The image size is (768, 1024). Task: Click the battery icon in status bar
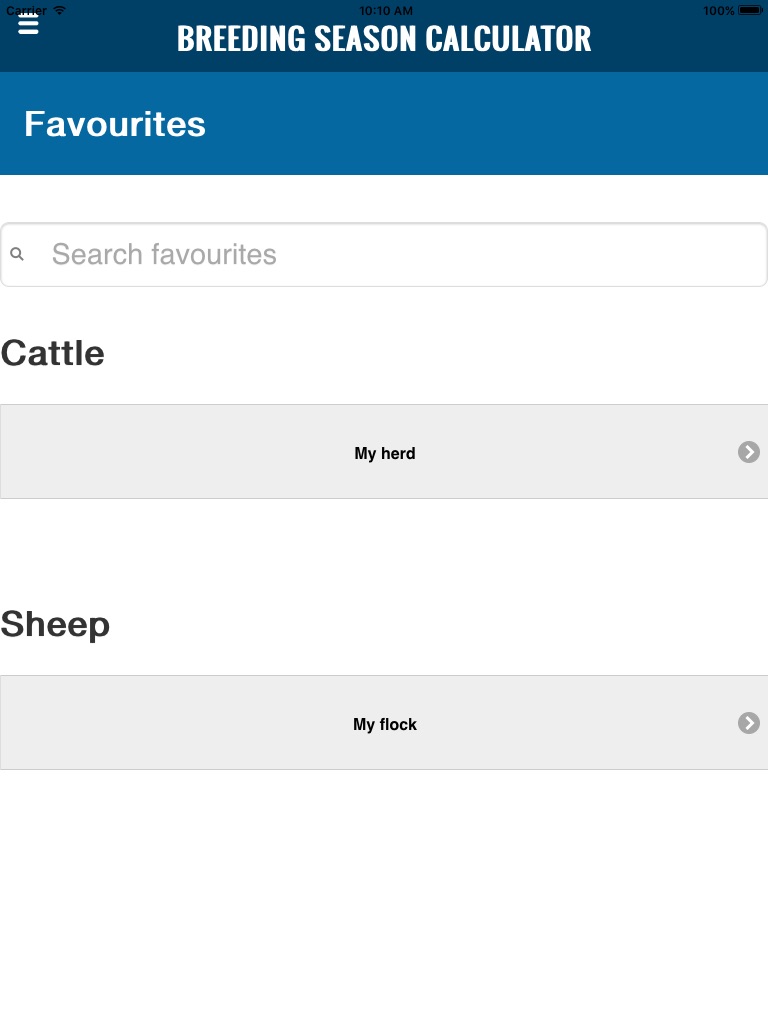click(750, 10)
